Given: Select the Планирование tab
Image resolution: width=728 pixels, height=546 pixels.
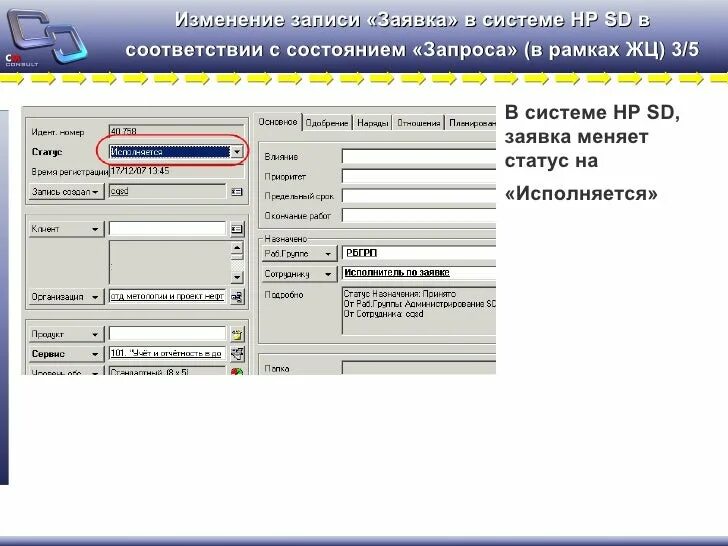Looking at the screenshot, I should pos(471,123).
